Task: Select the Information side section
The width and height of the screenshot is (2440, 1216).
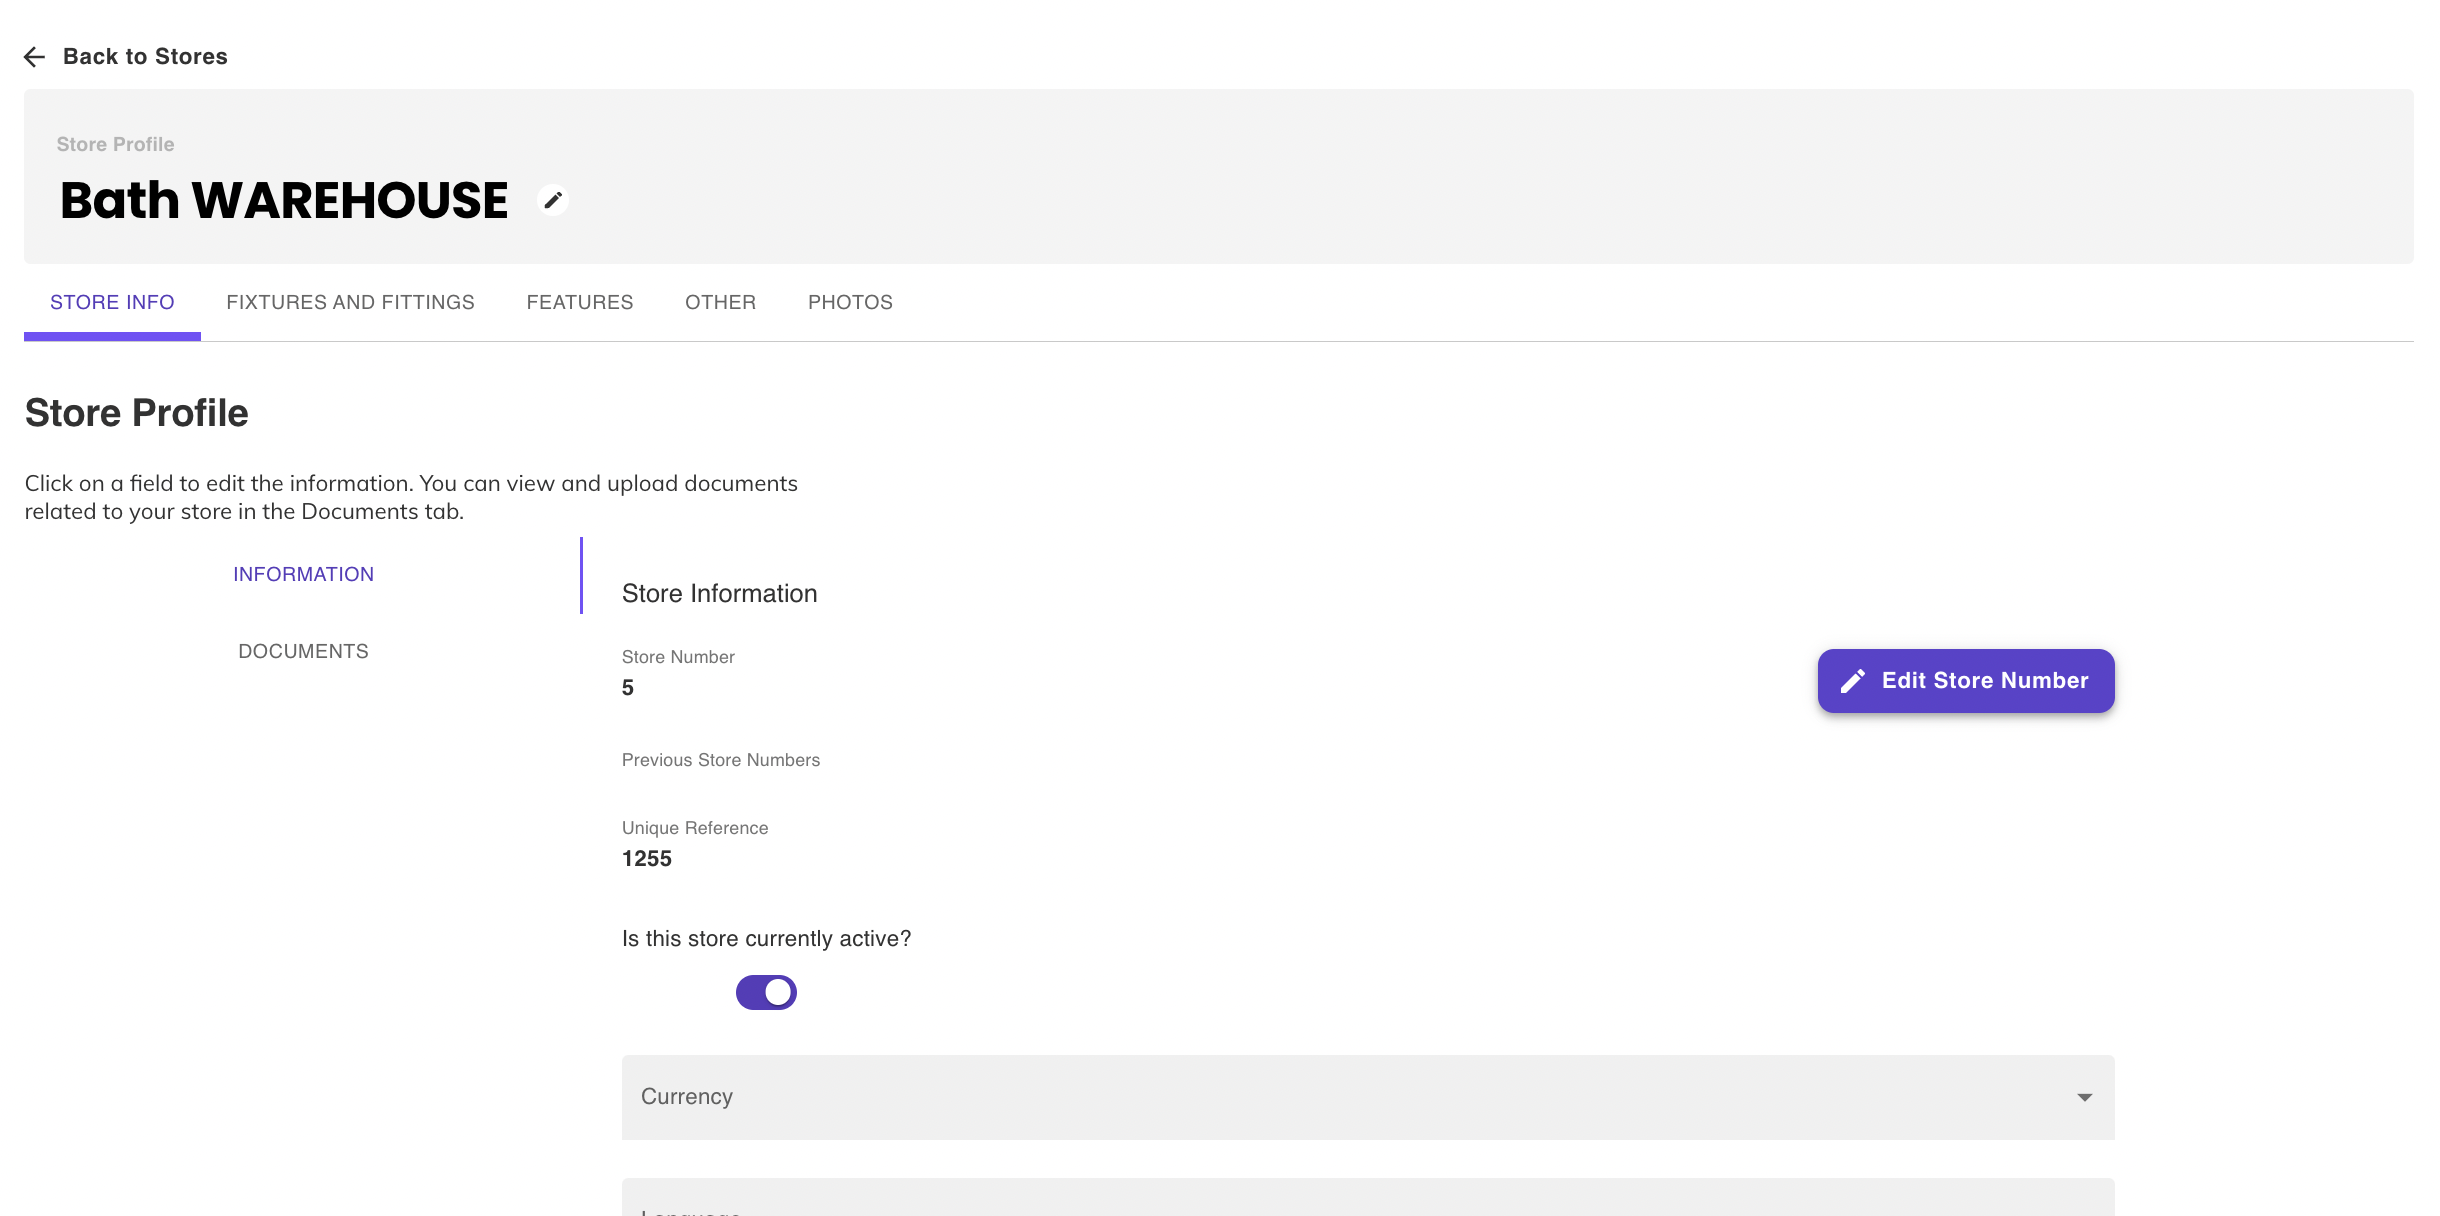Action: coord(303,574)
